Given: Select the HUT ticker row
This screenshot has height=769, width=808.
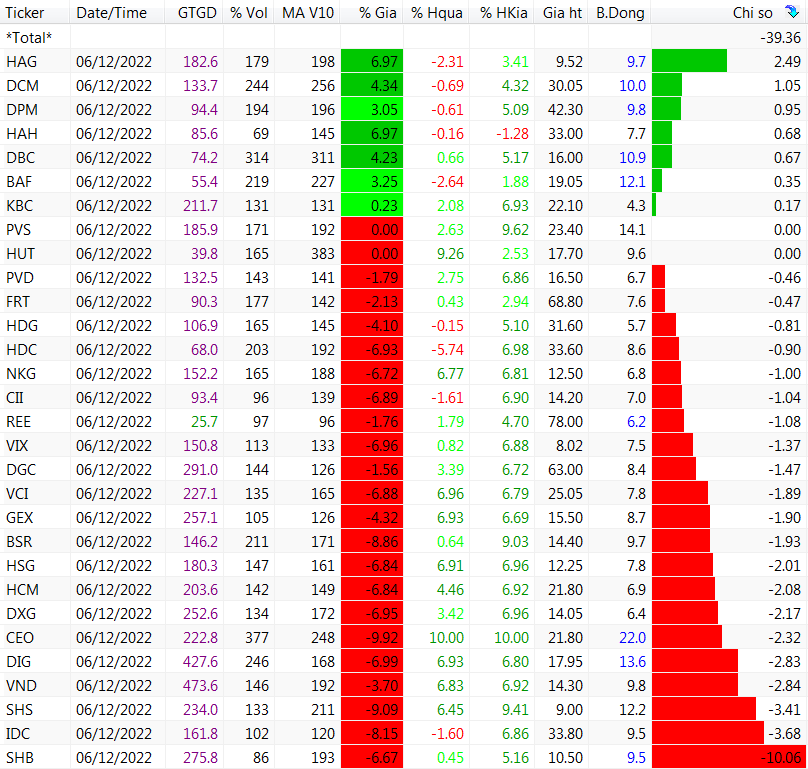Looking at the screenshot, I should [x=404, y=253].
